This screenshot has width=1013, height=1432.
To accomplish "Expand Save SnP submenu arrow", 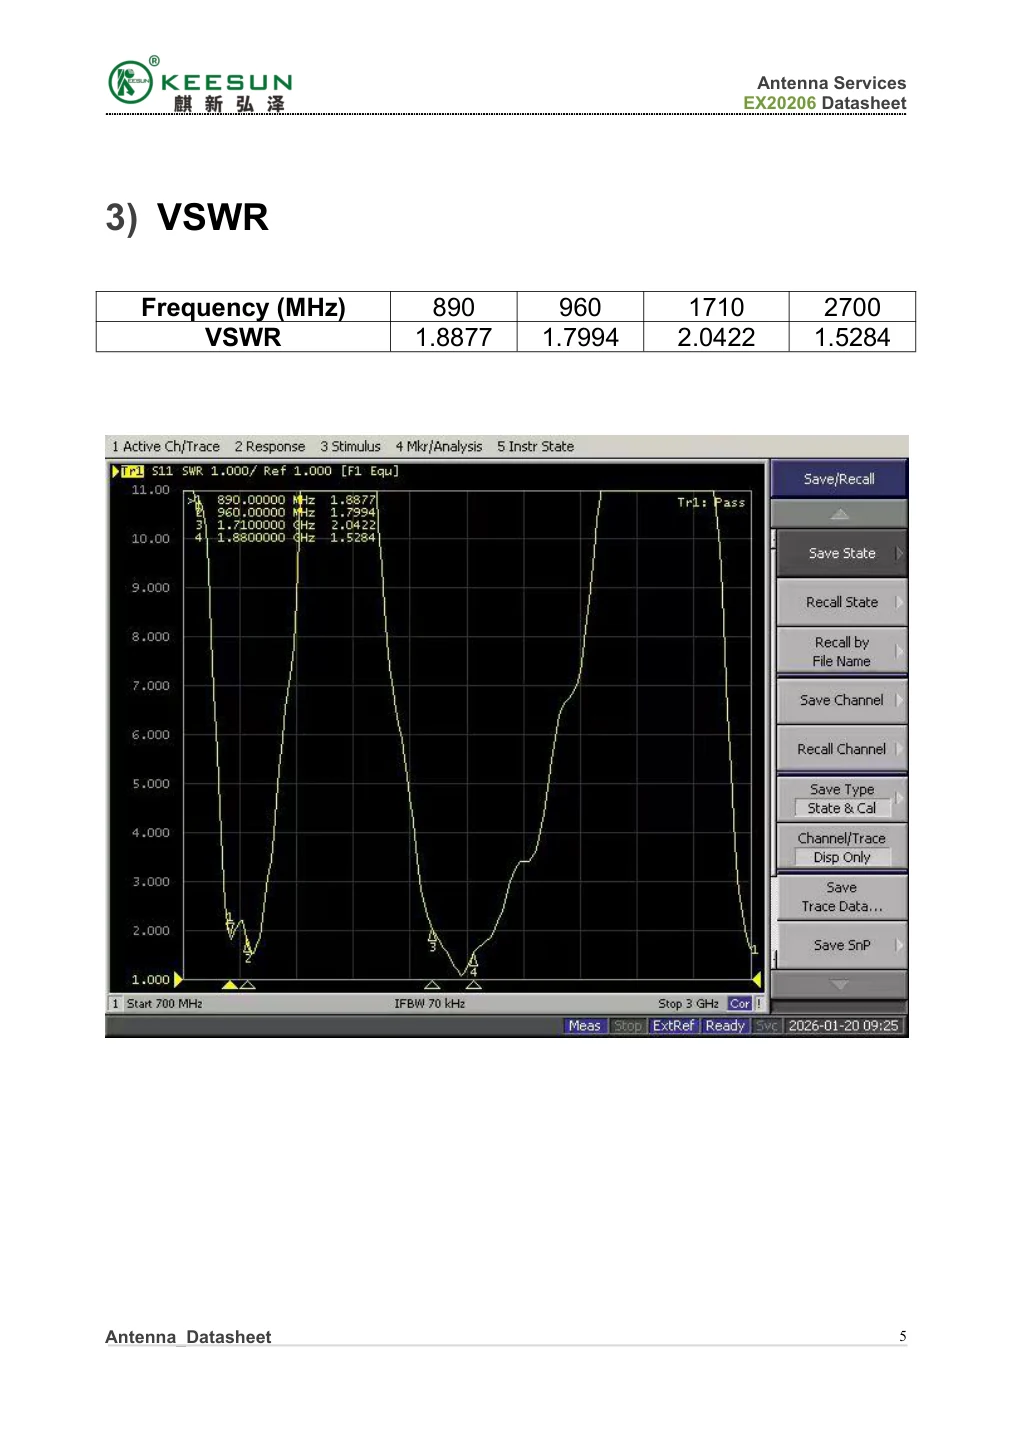I will pos(899,945).
